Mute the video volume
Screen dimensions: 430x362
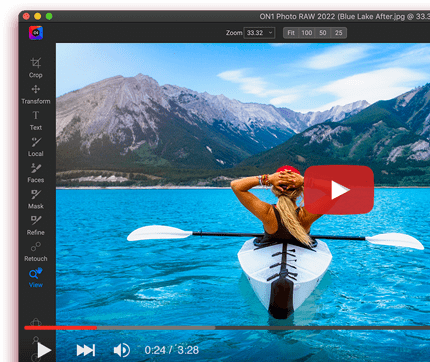coord(122,350)
